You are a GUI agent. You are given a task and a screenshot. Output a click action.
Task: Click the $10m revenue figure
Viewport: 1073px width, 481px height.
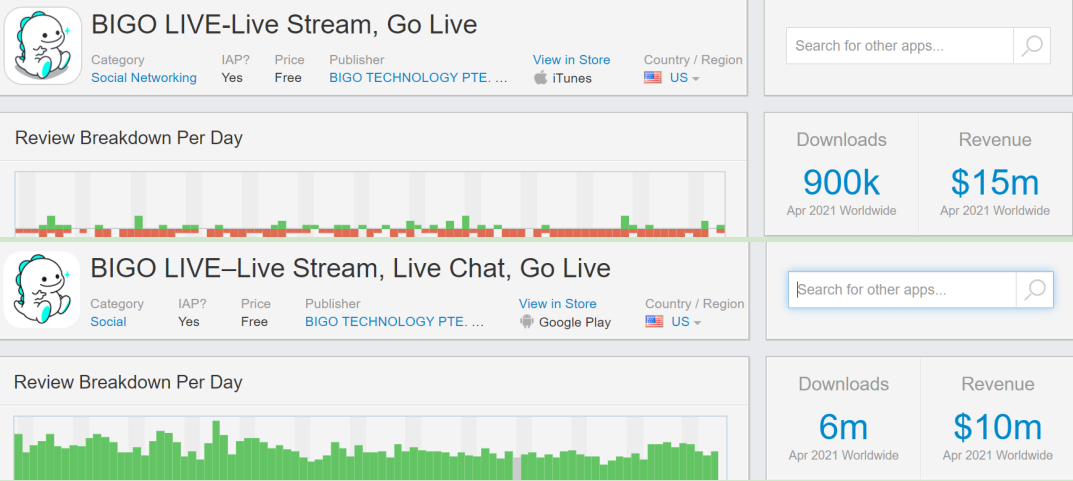997,427
